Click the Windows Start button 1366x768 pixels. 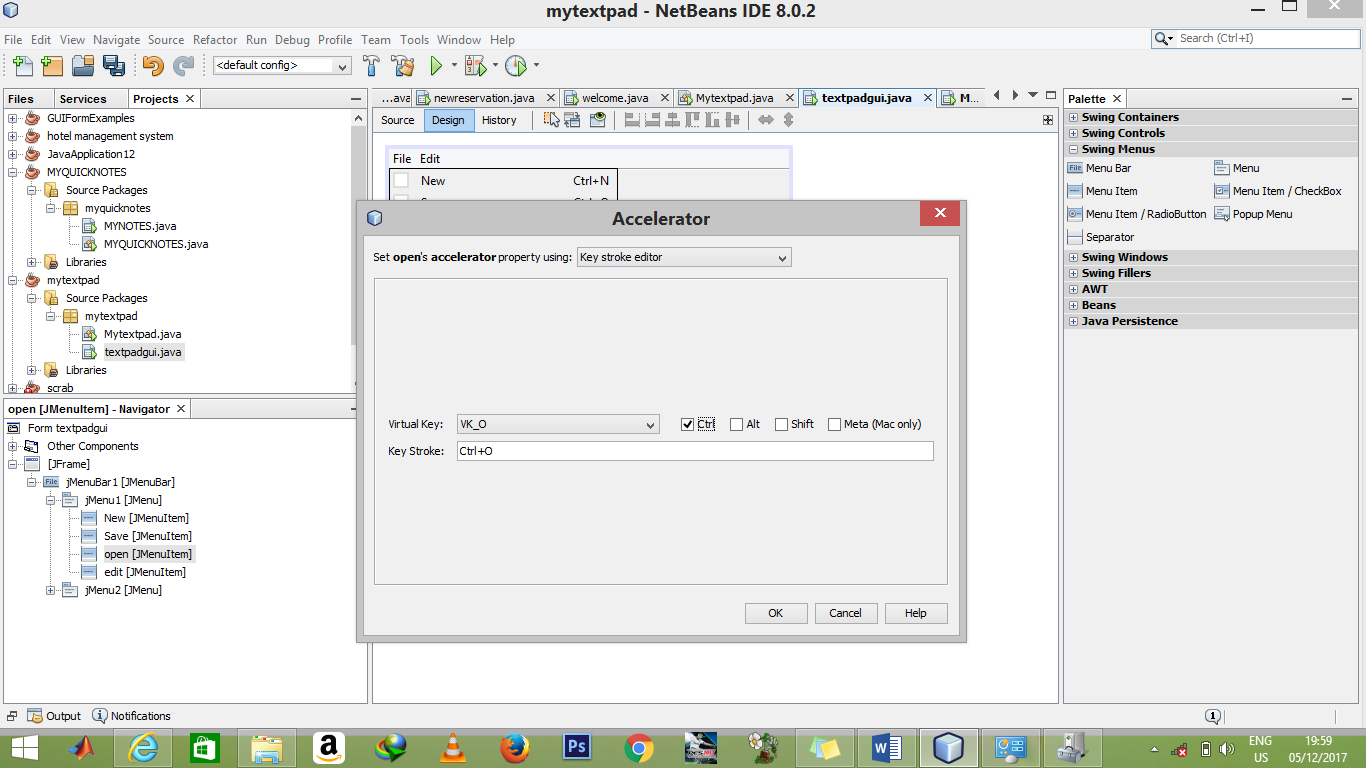tap(24, 748)
